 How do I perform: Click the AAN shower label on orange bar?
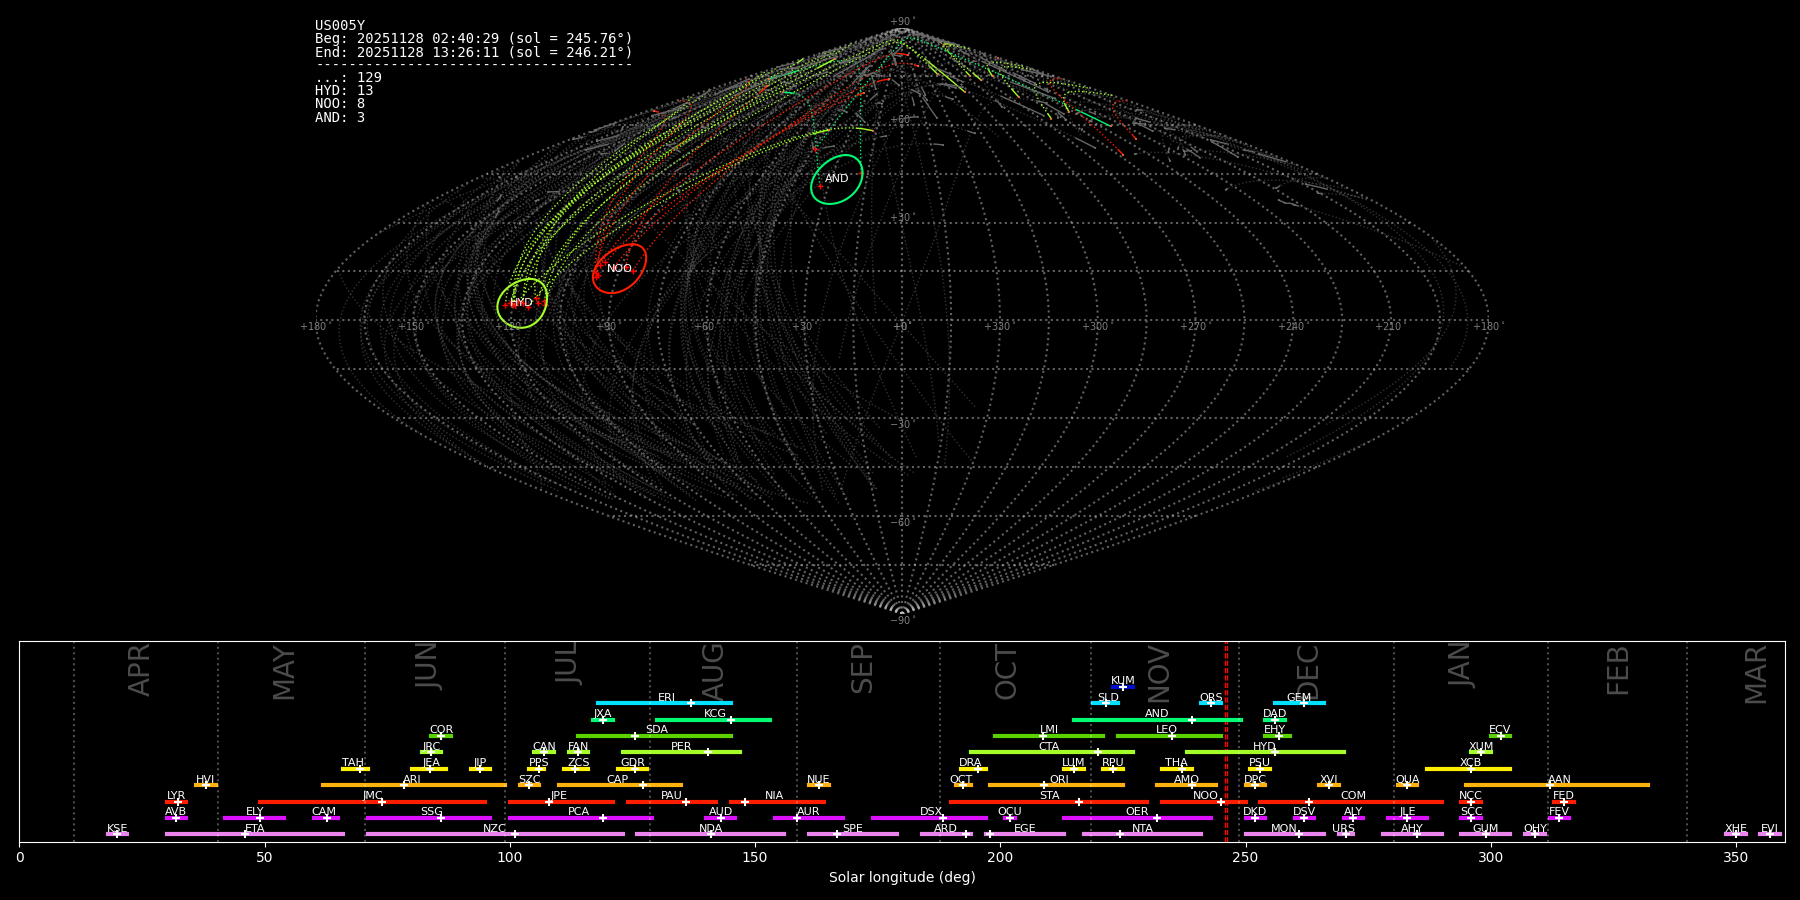coord(1559,780)
